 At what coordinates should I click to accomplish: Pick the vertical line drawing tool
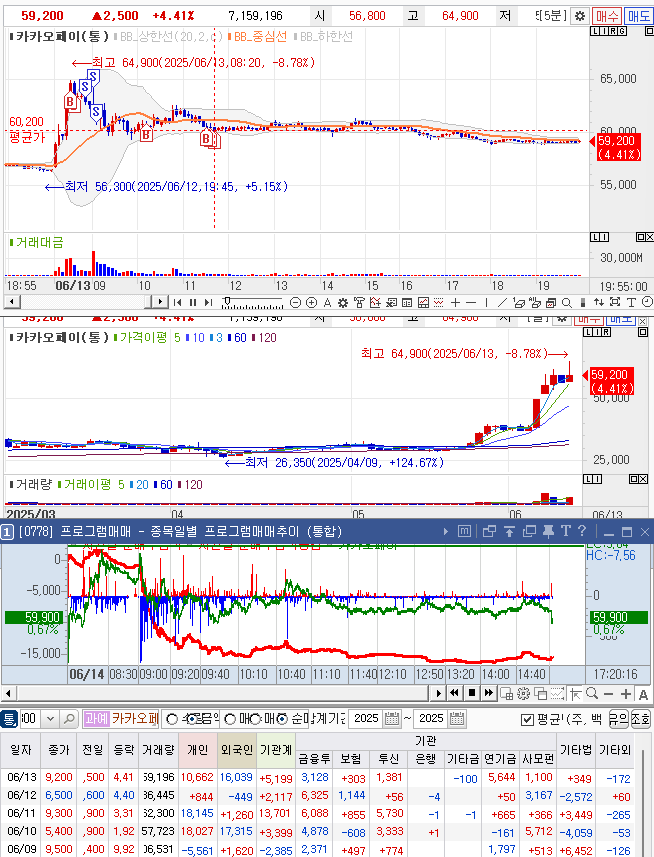pyautogui.click(x=486, y=302)
